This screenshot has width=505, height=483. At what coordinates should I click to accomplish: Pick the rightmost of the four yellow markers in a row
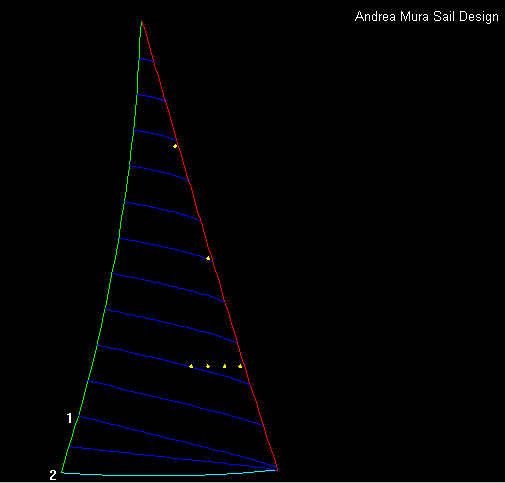tap(240, 366)
